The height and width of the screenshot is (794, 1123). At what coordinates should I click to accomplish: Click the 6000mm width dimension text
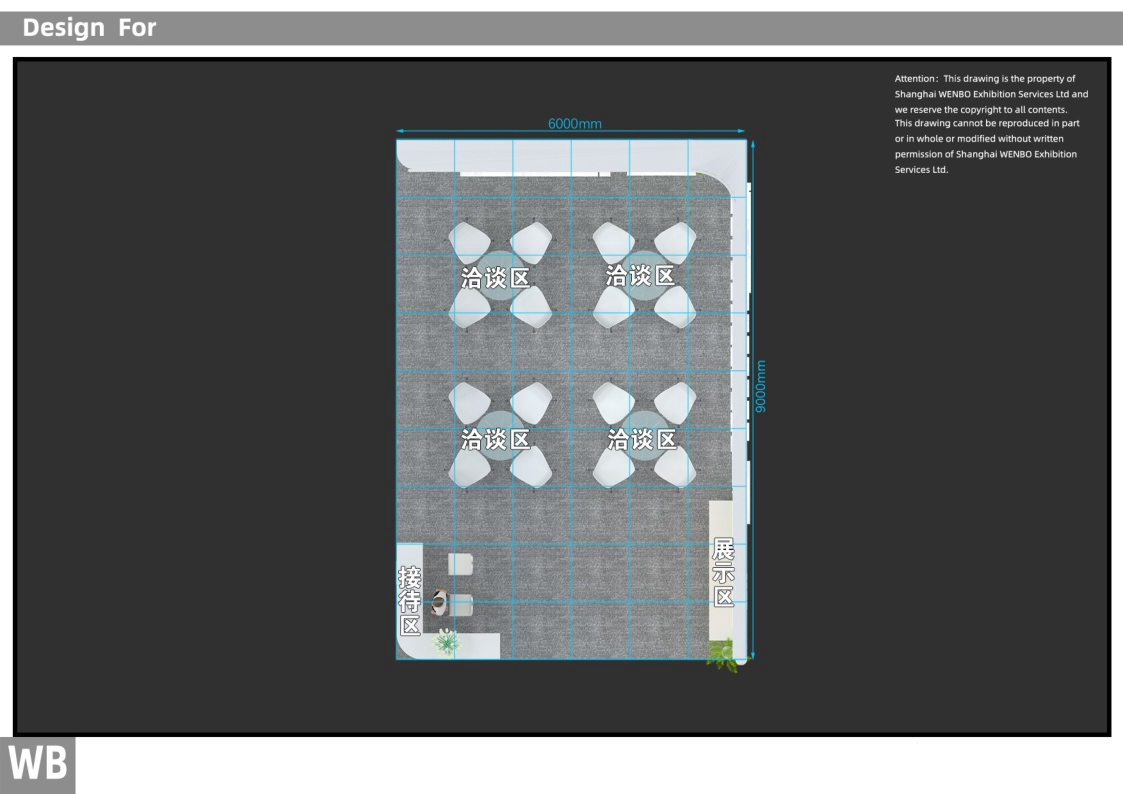click(575, 124)
